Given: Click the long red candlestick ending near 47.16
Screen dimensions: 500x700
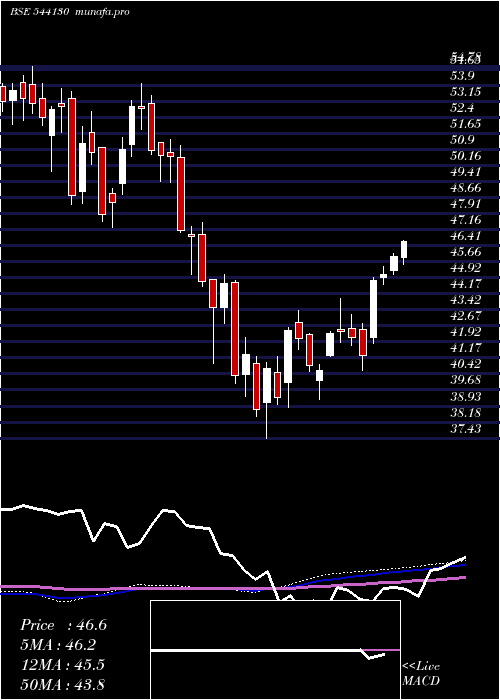Looking at the screenshot, I should click(x=181, y=194).
